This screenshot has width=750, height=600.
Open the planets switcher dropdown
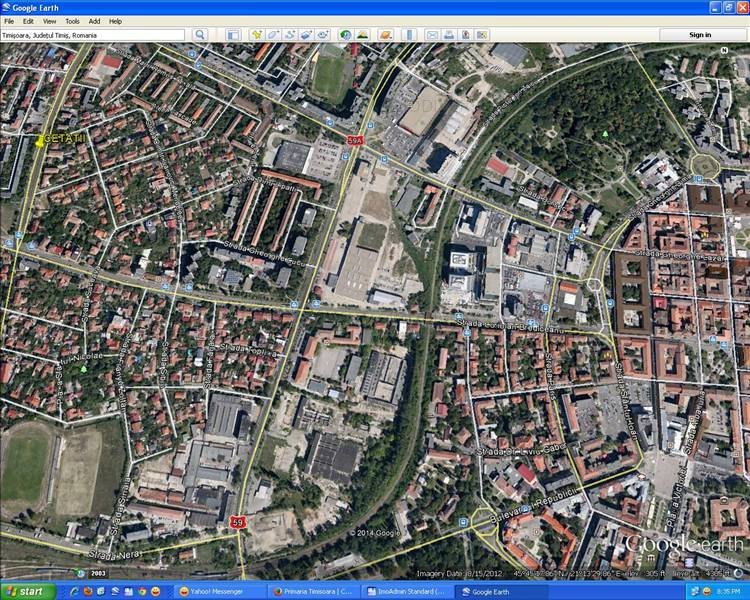click(x=385, y=35)
